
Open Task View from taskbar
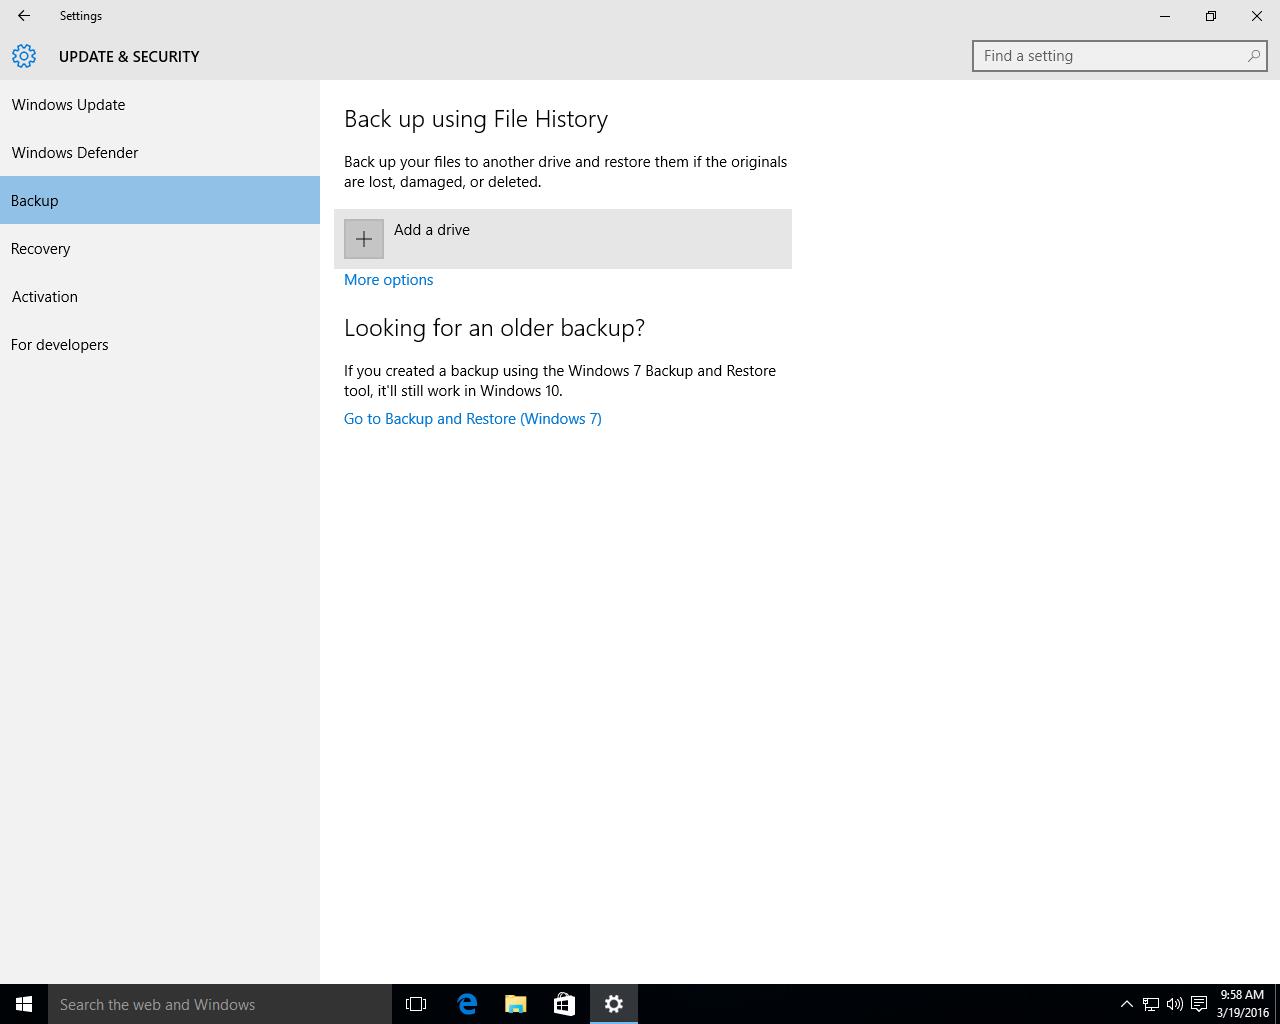(416, 1004)
